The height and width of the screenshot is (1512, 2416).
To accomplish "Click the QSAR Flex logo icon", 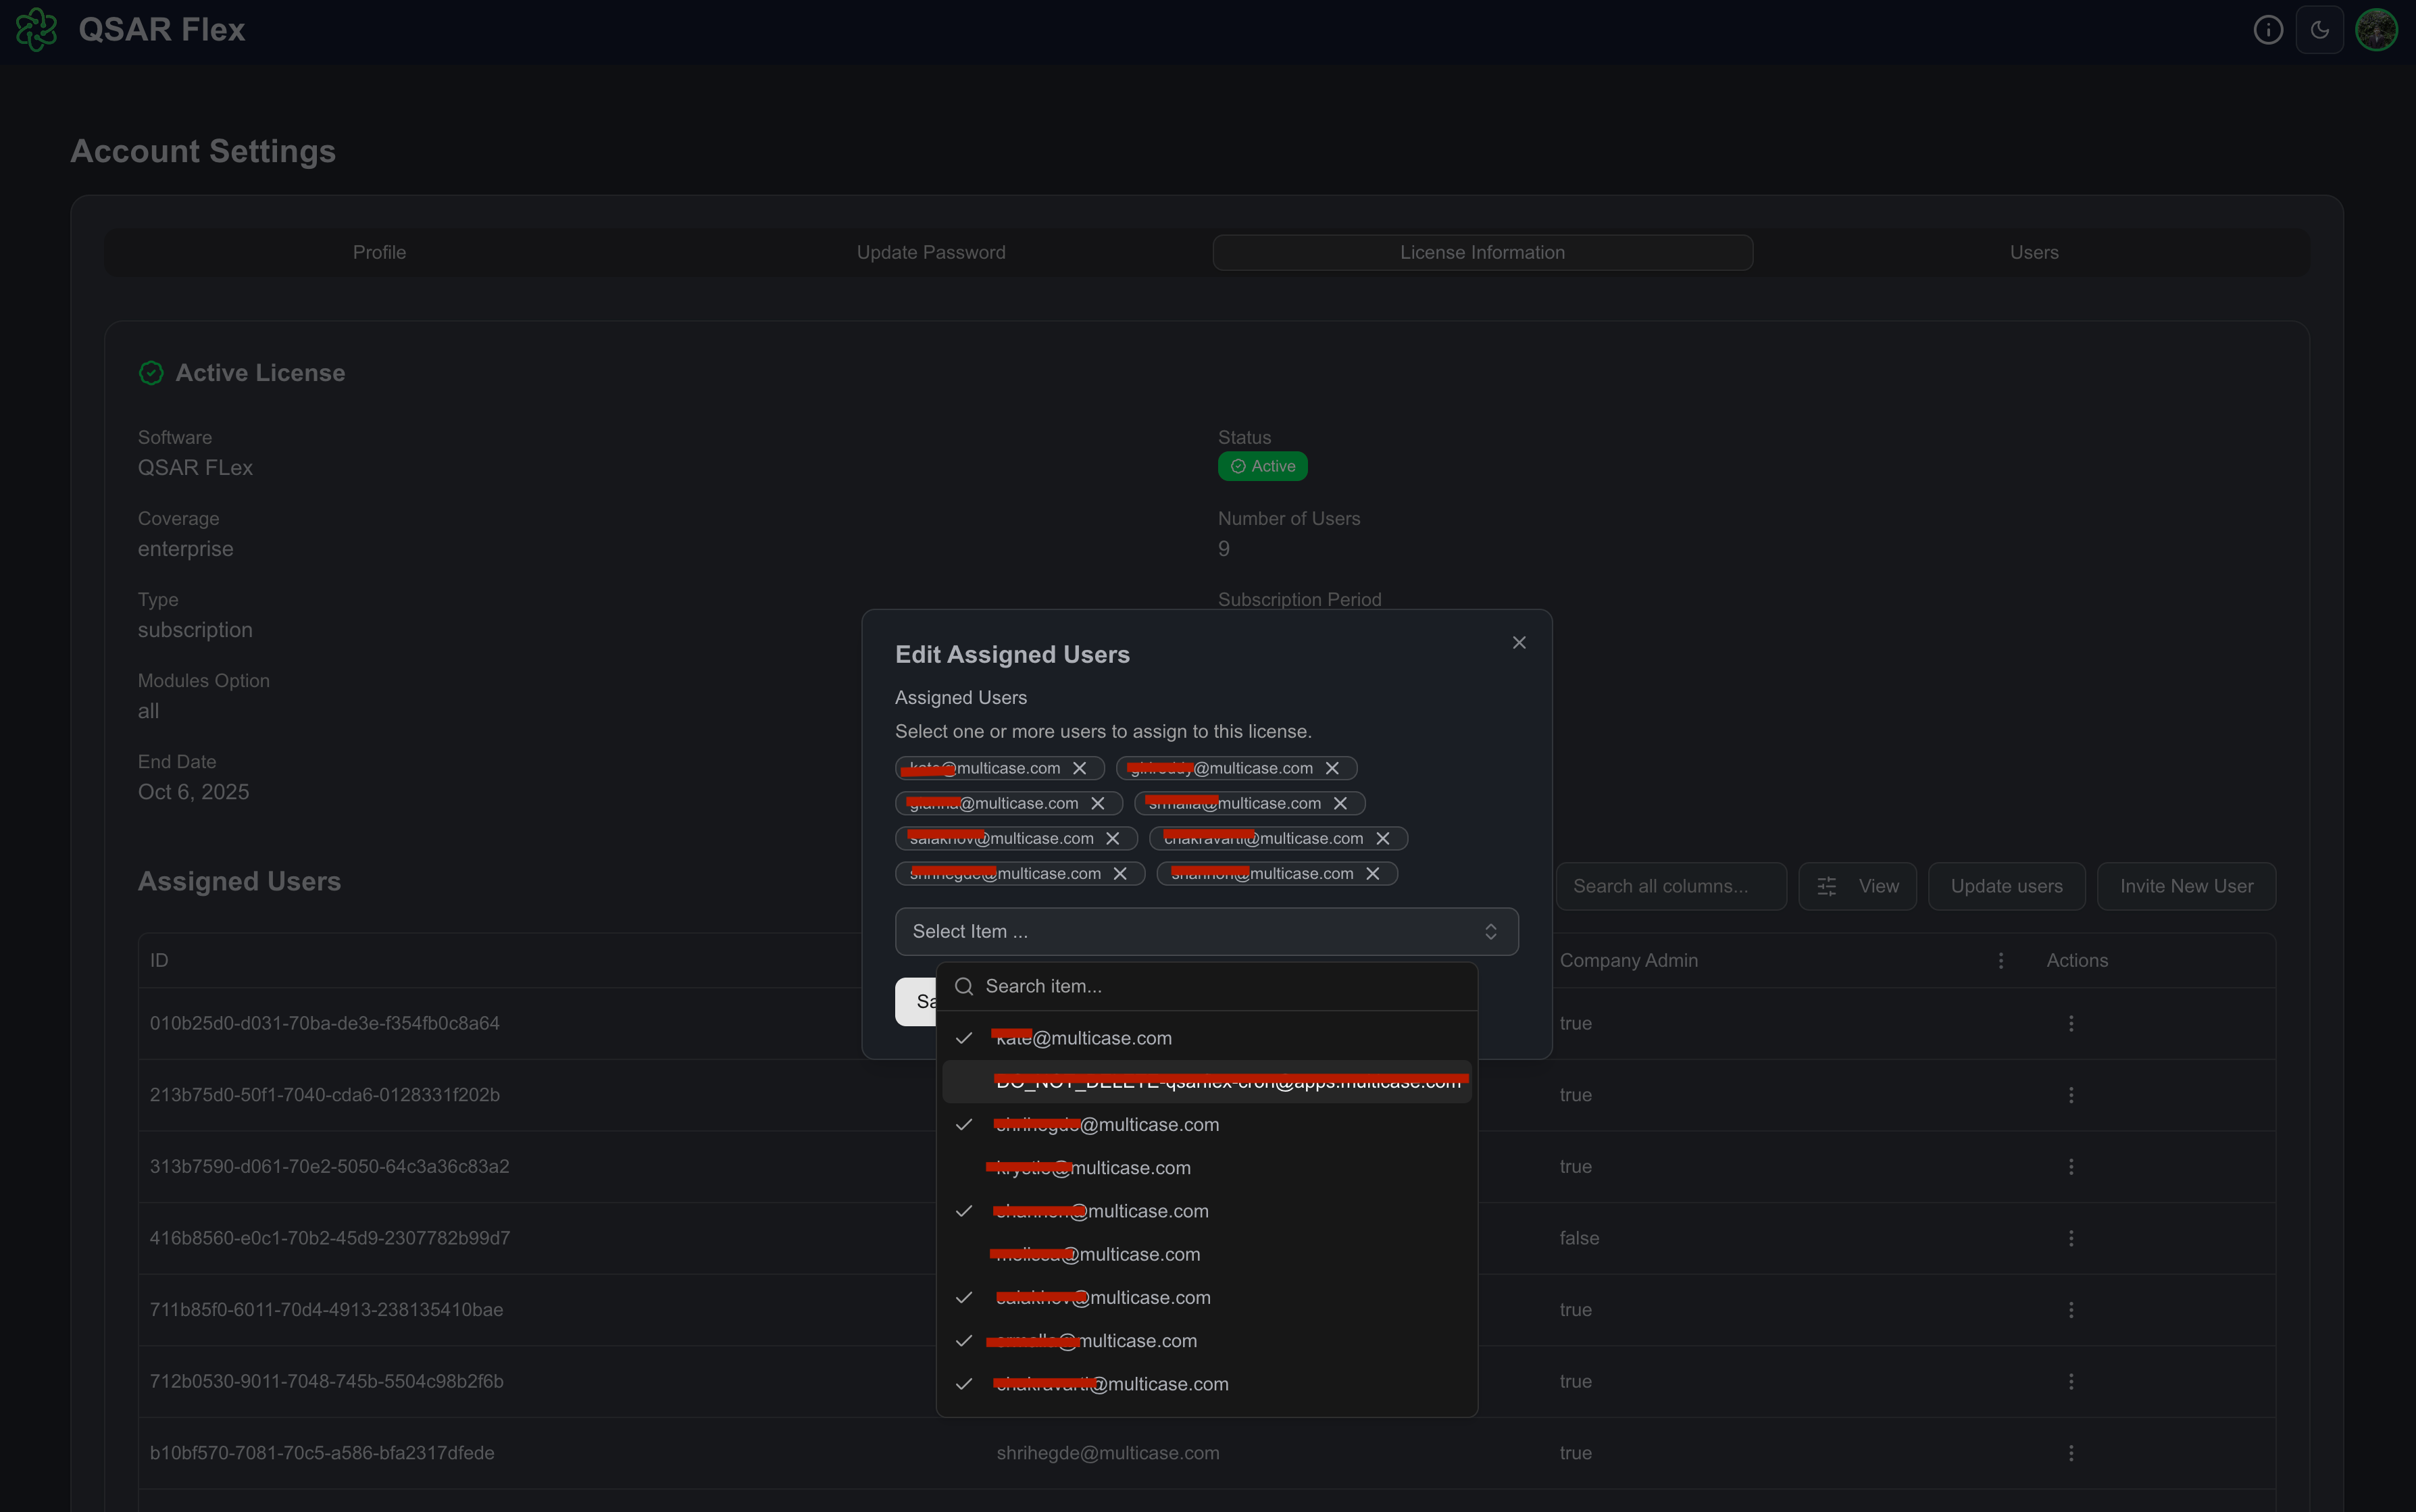I will click(x=37, y=30).
